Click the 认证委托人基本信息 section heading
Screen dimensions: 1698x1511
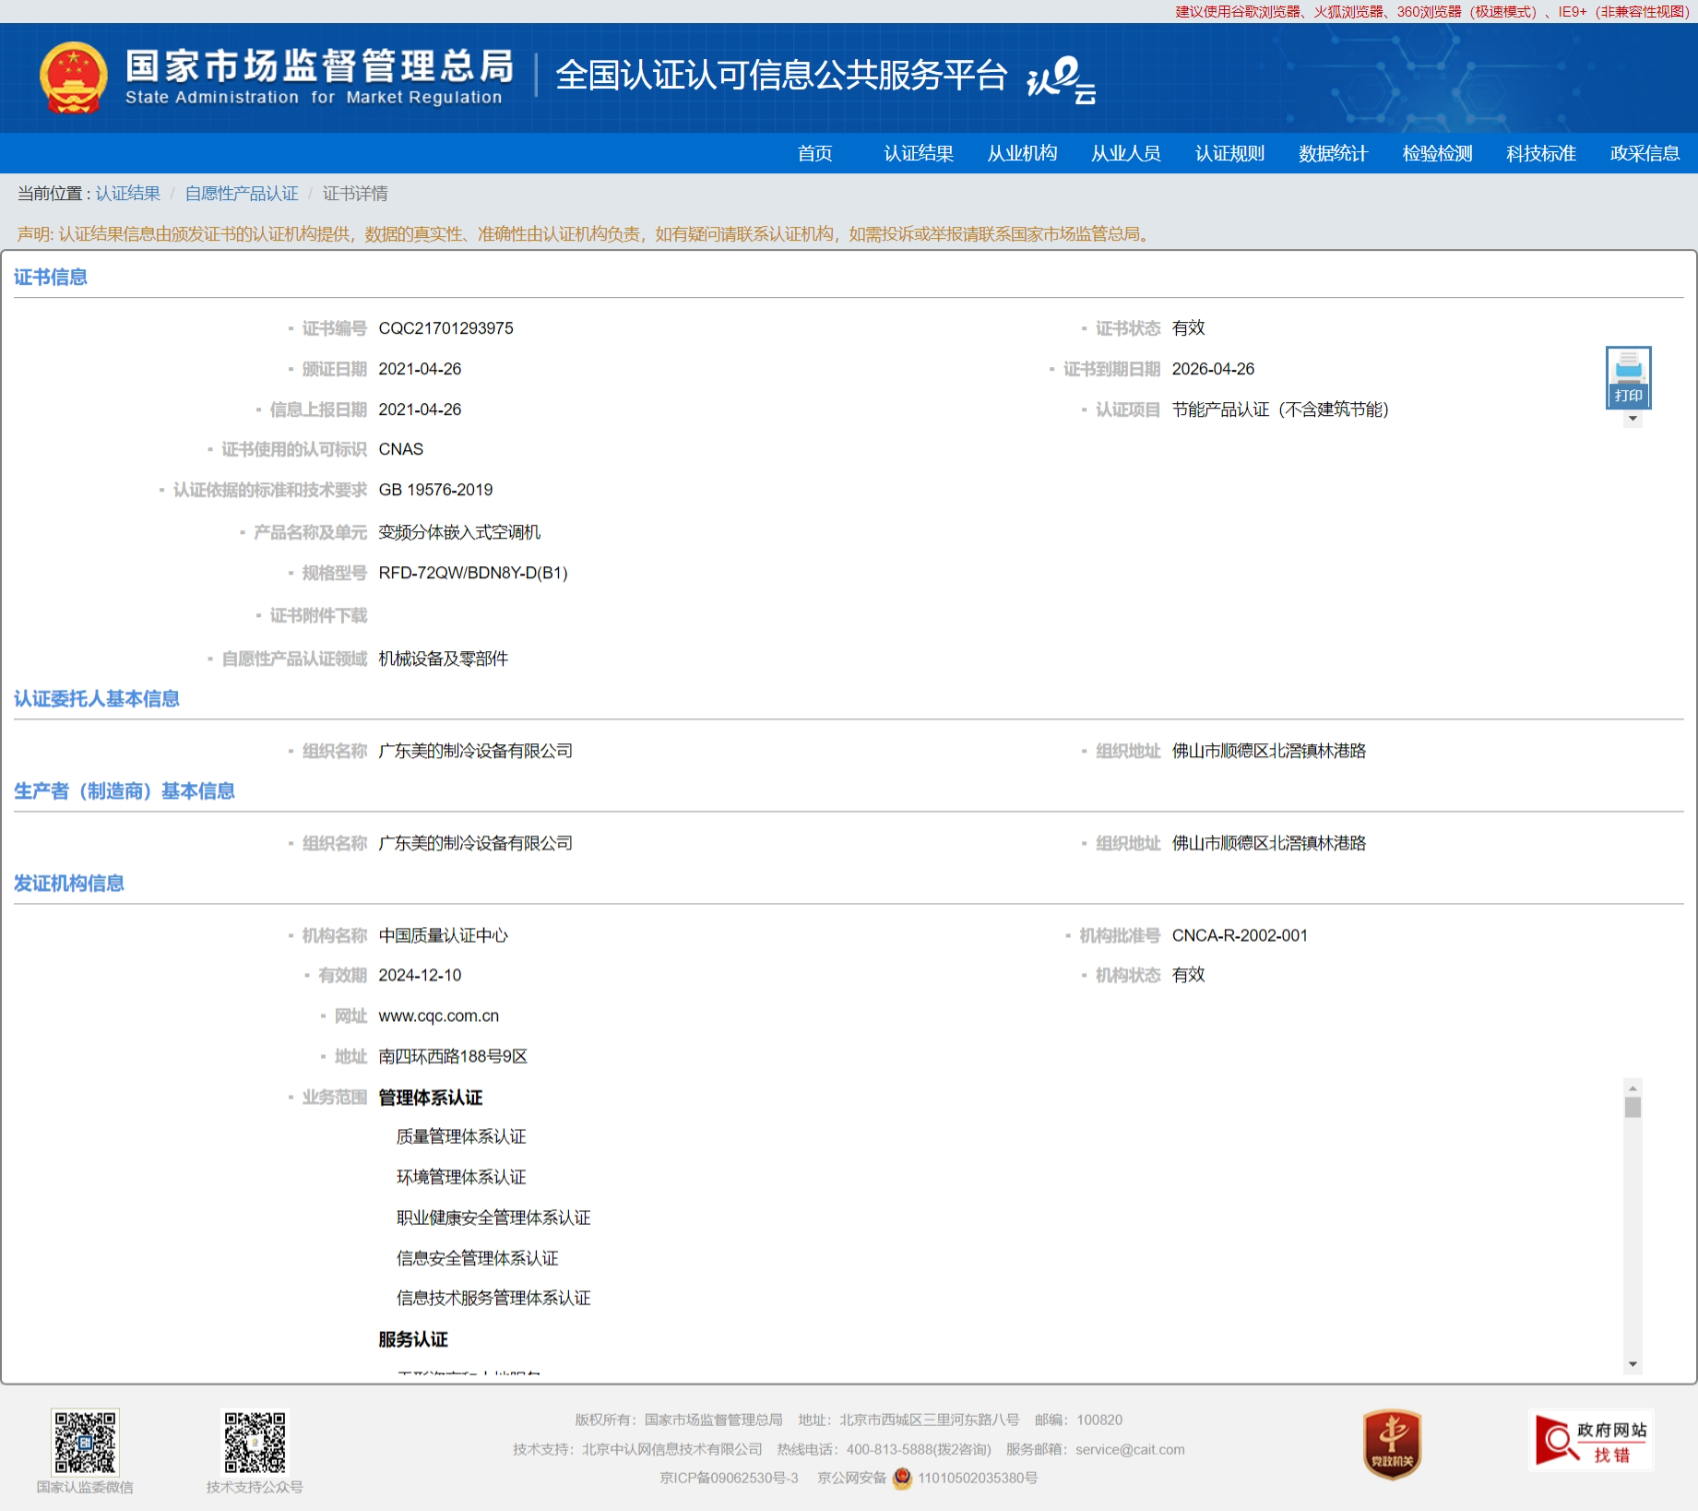click(97, 699)
